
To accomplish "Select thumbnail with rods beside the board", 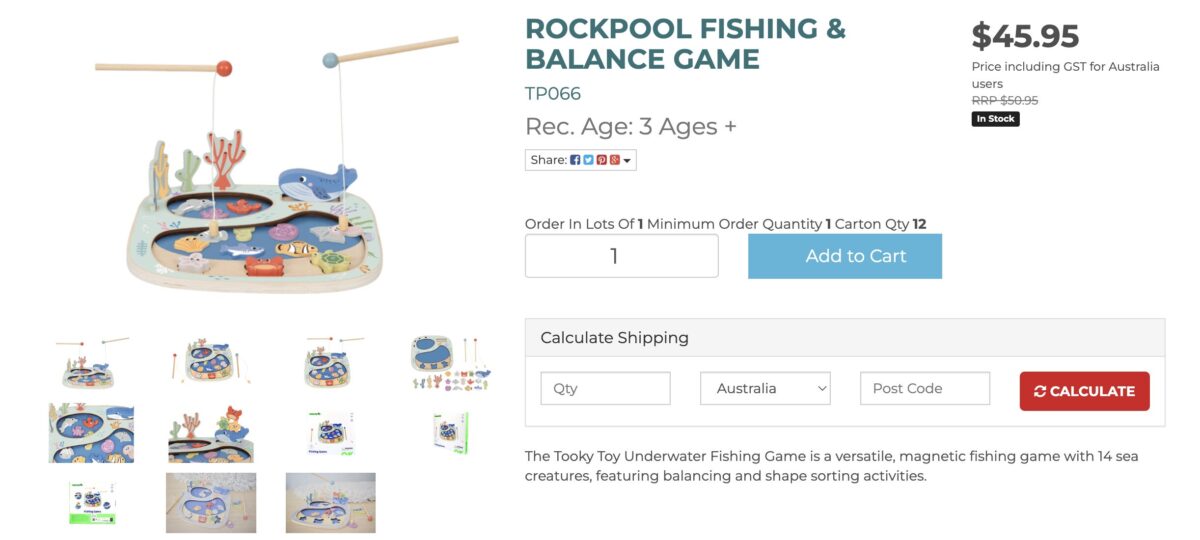I will pyautogui.click(x=210, y=362).
